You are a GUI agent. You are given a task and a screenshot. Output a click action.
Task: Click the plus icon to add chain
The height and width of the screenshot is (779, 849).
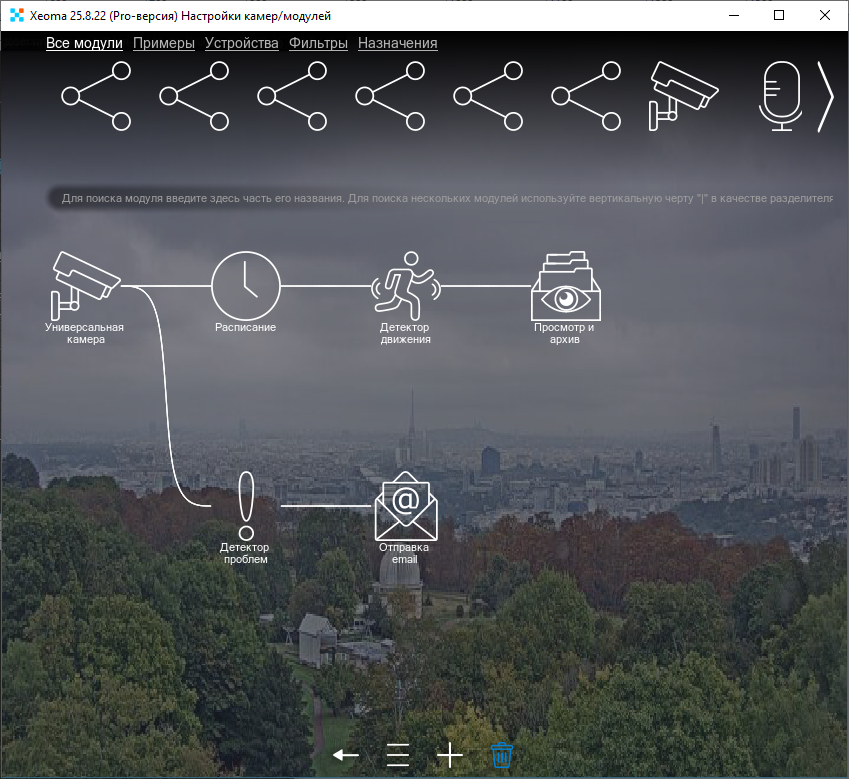click(450, 755)
